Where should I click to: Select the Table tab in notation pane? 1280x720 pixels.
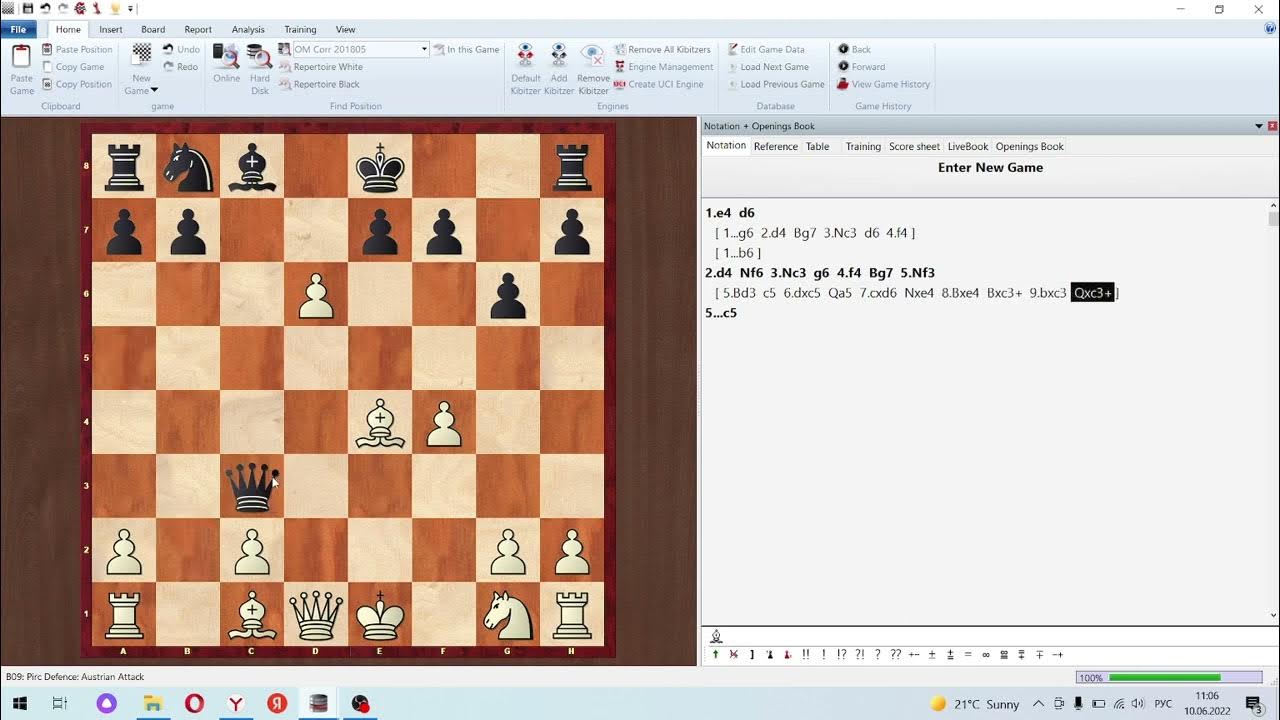tap(817, 146)
